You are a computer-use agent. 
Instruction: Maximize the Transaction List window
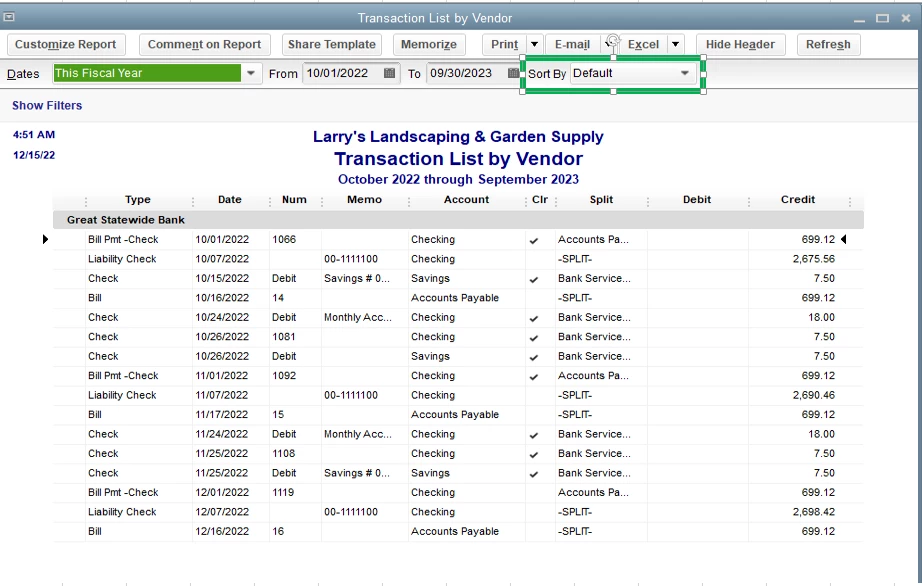(882, 18)
